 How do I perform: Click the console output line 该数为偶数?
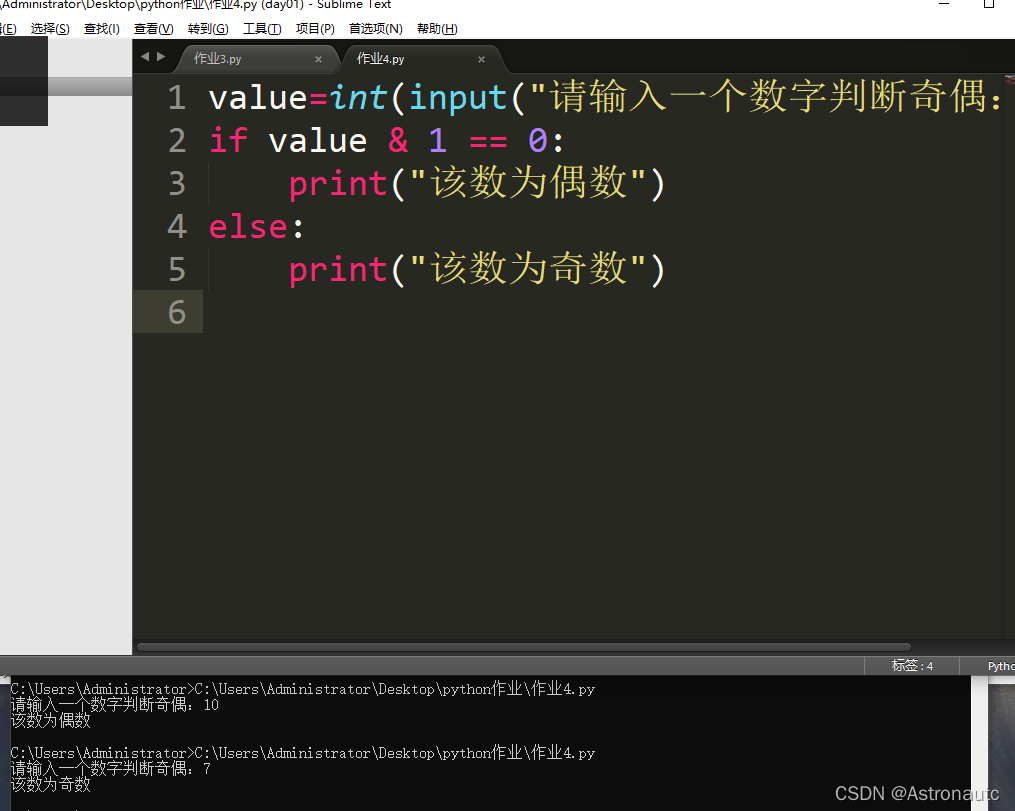pos(50,721)
